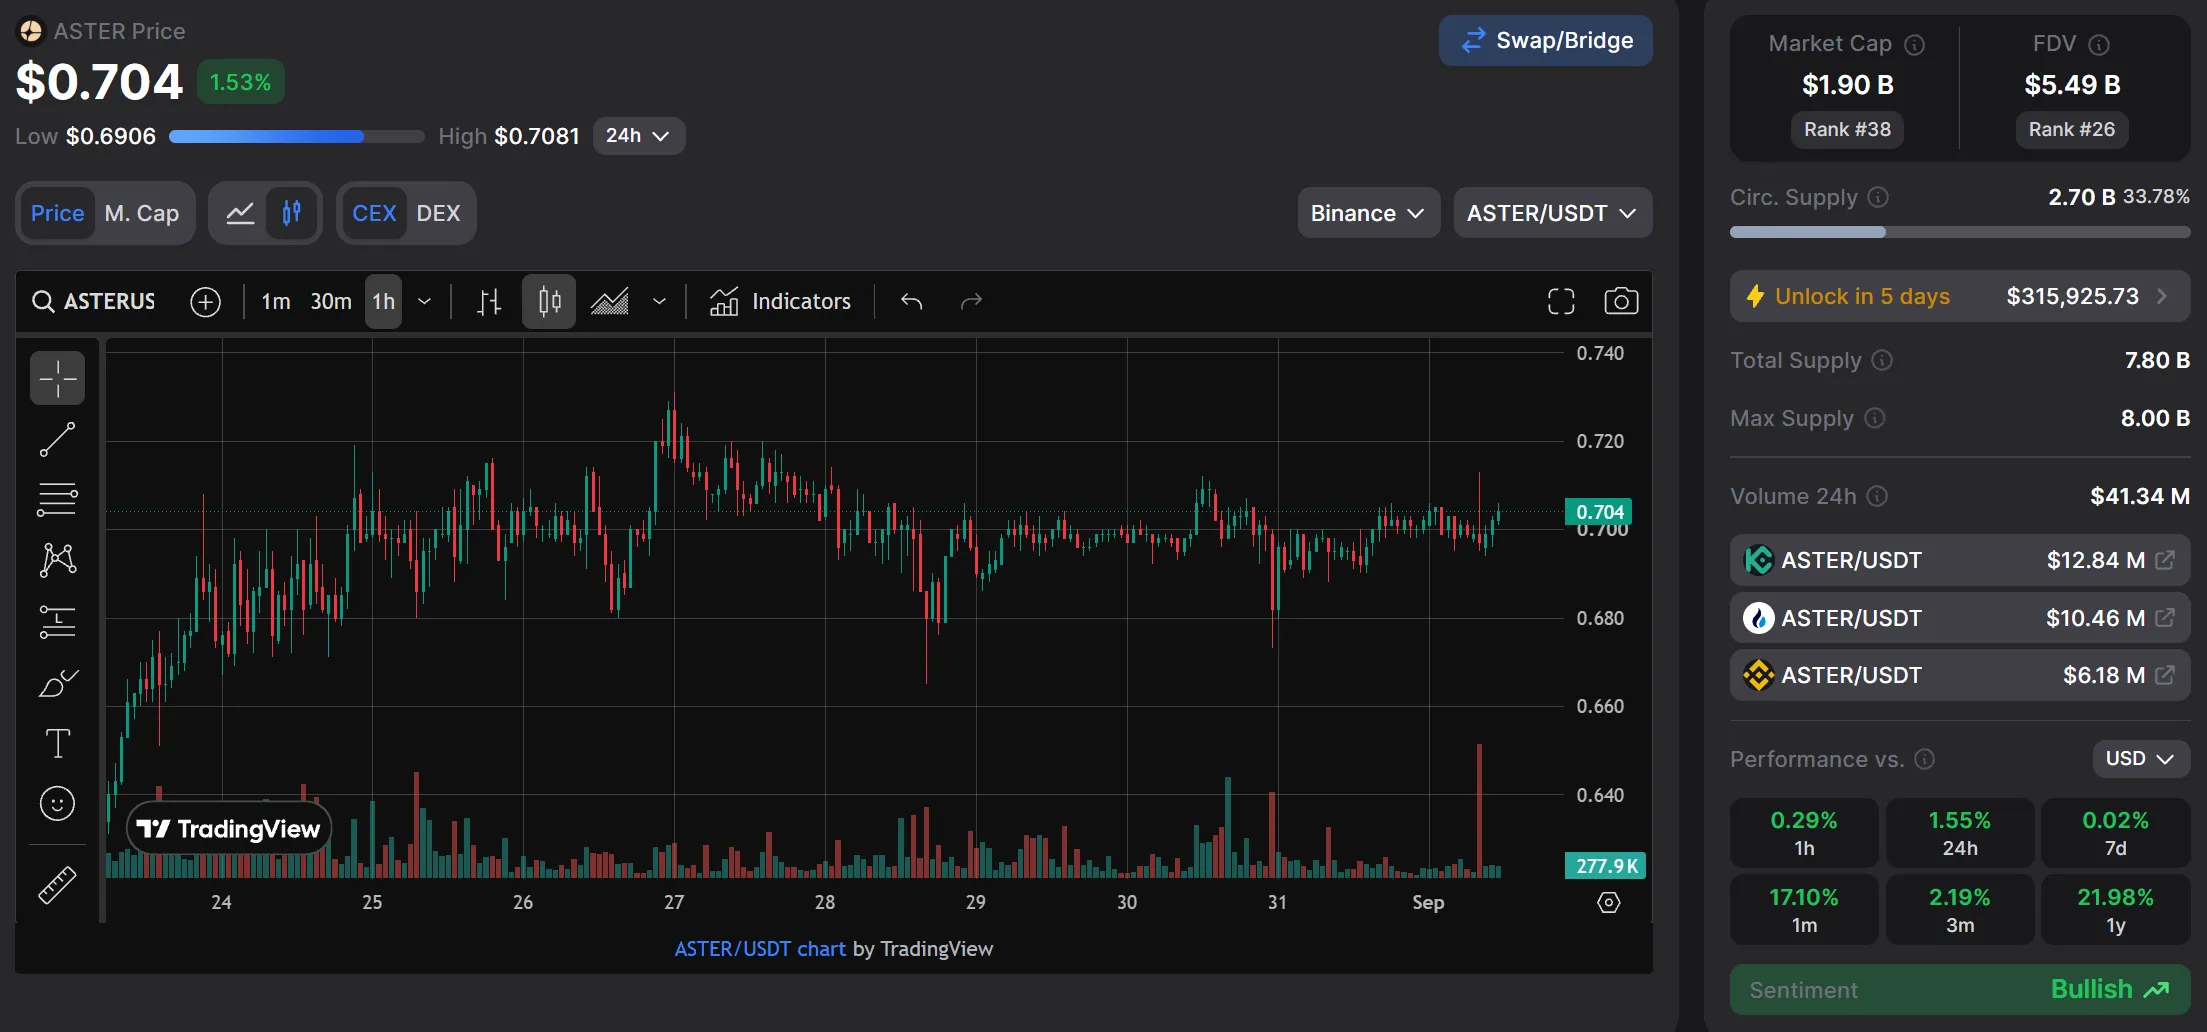Open external link for $6.18 M ASTER/USDT pair
The height and width of the screenshot is (1032, 2207).
point(2165,675)
